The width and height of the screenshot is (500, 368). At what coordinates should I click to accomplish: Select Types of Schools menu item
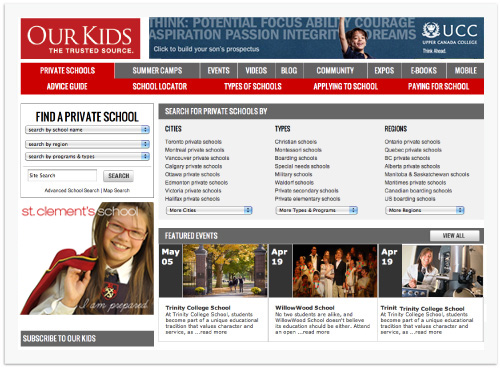(253, 87)
